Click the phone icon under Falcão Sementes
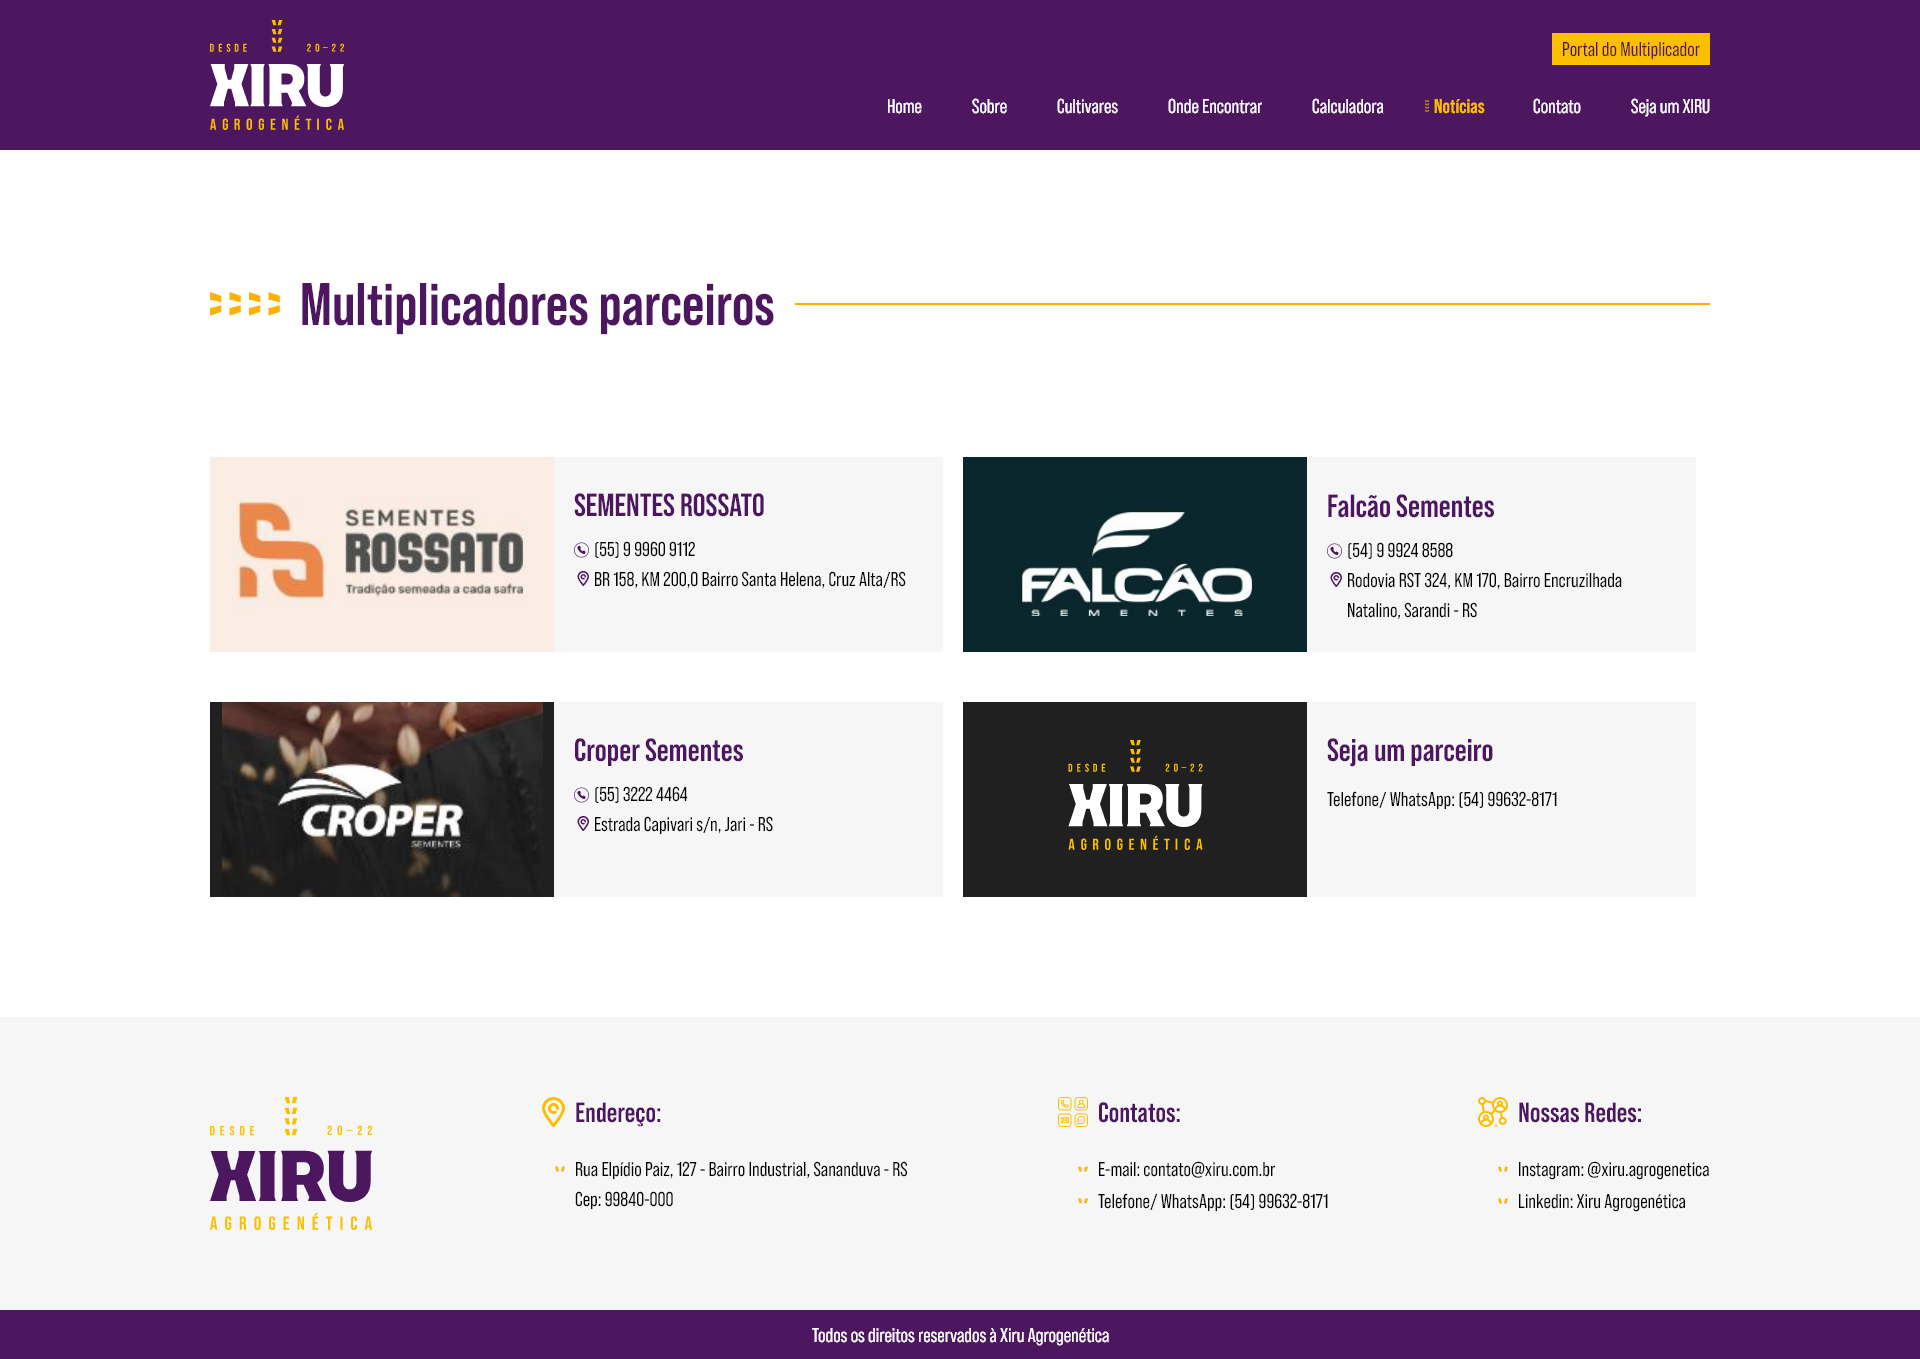The width and height of the screenshot is (1920, 1359). point(1334,551)
